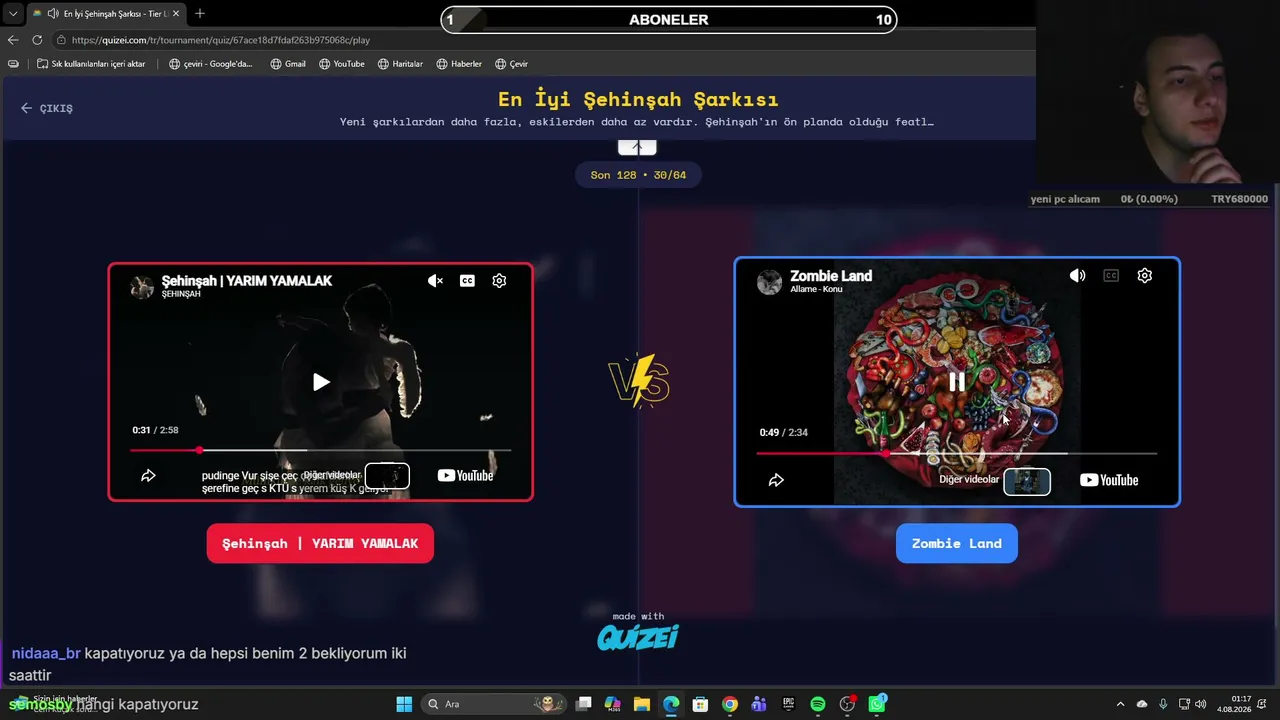This screenshot has width=1280, height=720.
Task: Open settings gear on YARIM YAMALAK video
Action: [x=499, y=281]
